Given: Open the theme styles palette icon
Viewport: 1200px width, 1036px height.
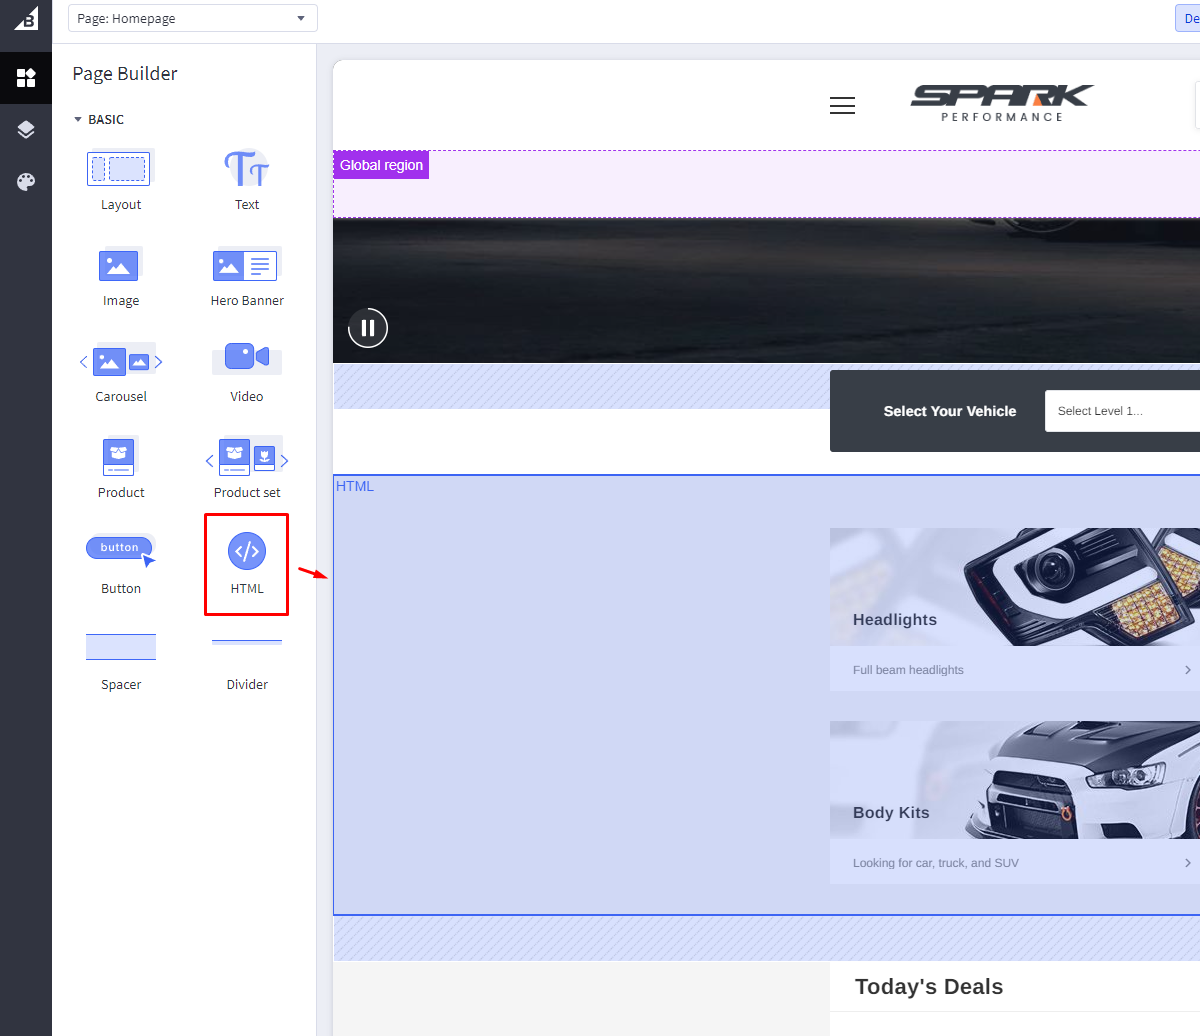Looking at the screenshot, I should coord(26,181).
